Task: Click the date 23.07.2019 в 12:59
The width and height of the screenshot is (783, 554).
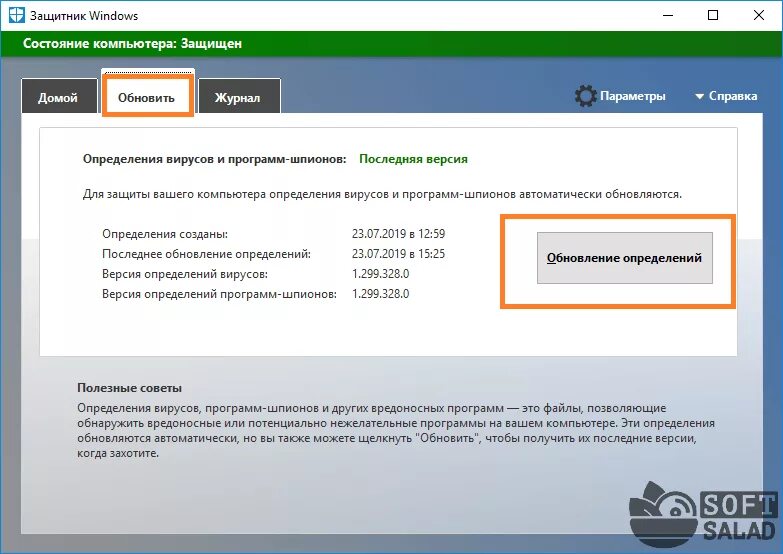Action: pos(398,234)
